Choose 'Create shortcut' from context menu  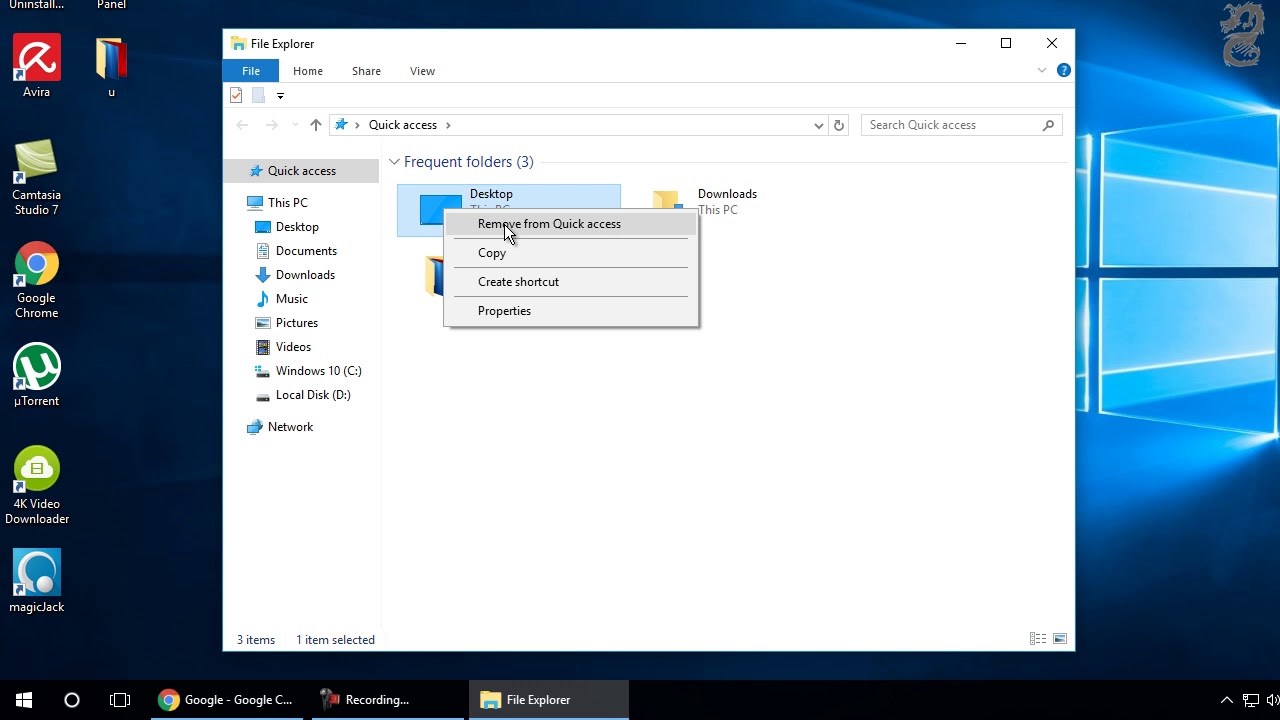point(571,282)
